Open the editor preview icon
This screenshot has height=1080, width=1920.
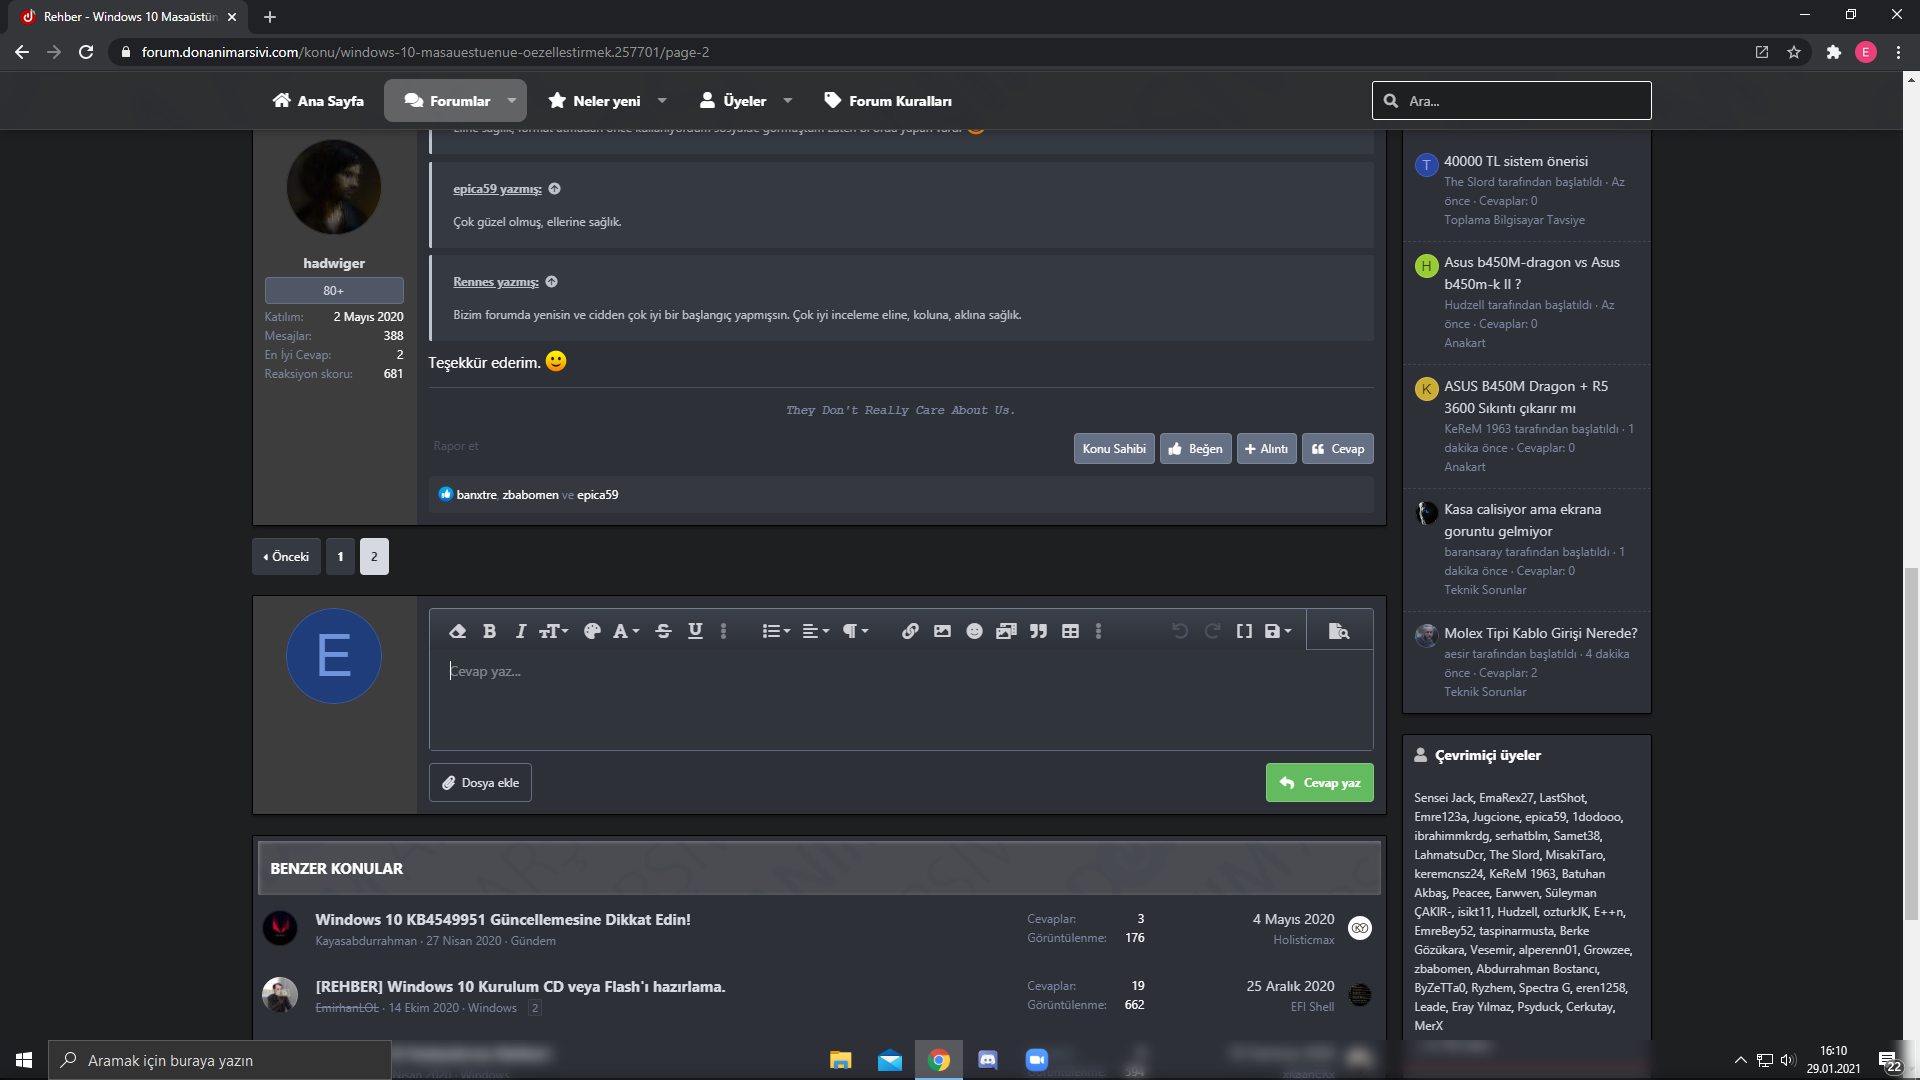[1338, 631]
